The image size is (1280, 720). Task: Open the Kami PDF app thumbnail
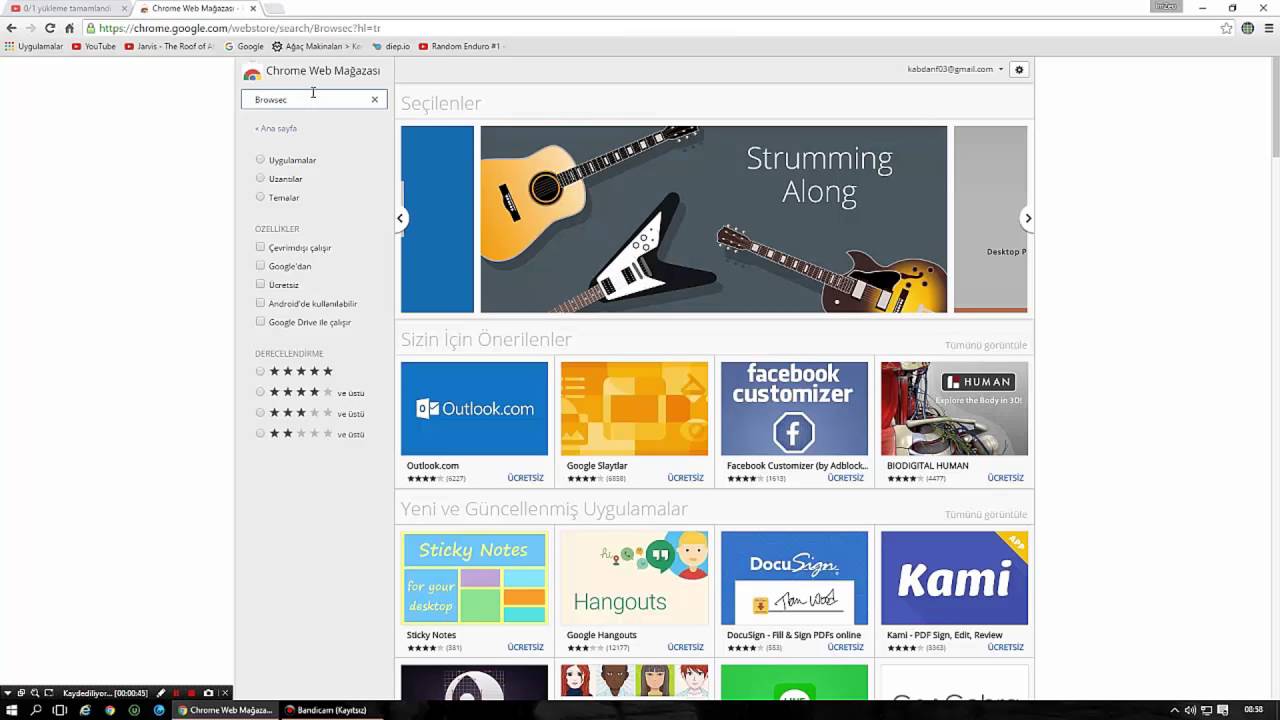coord(954,578)
